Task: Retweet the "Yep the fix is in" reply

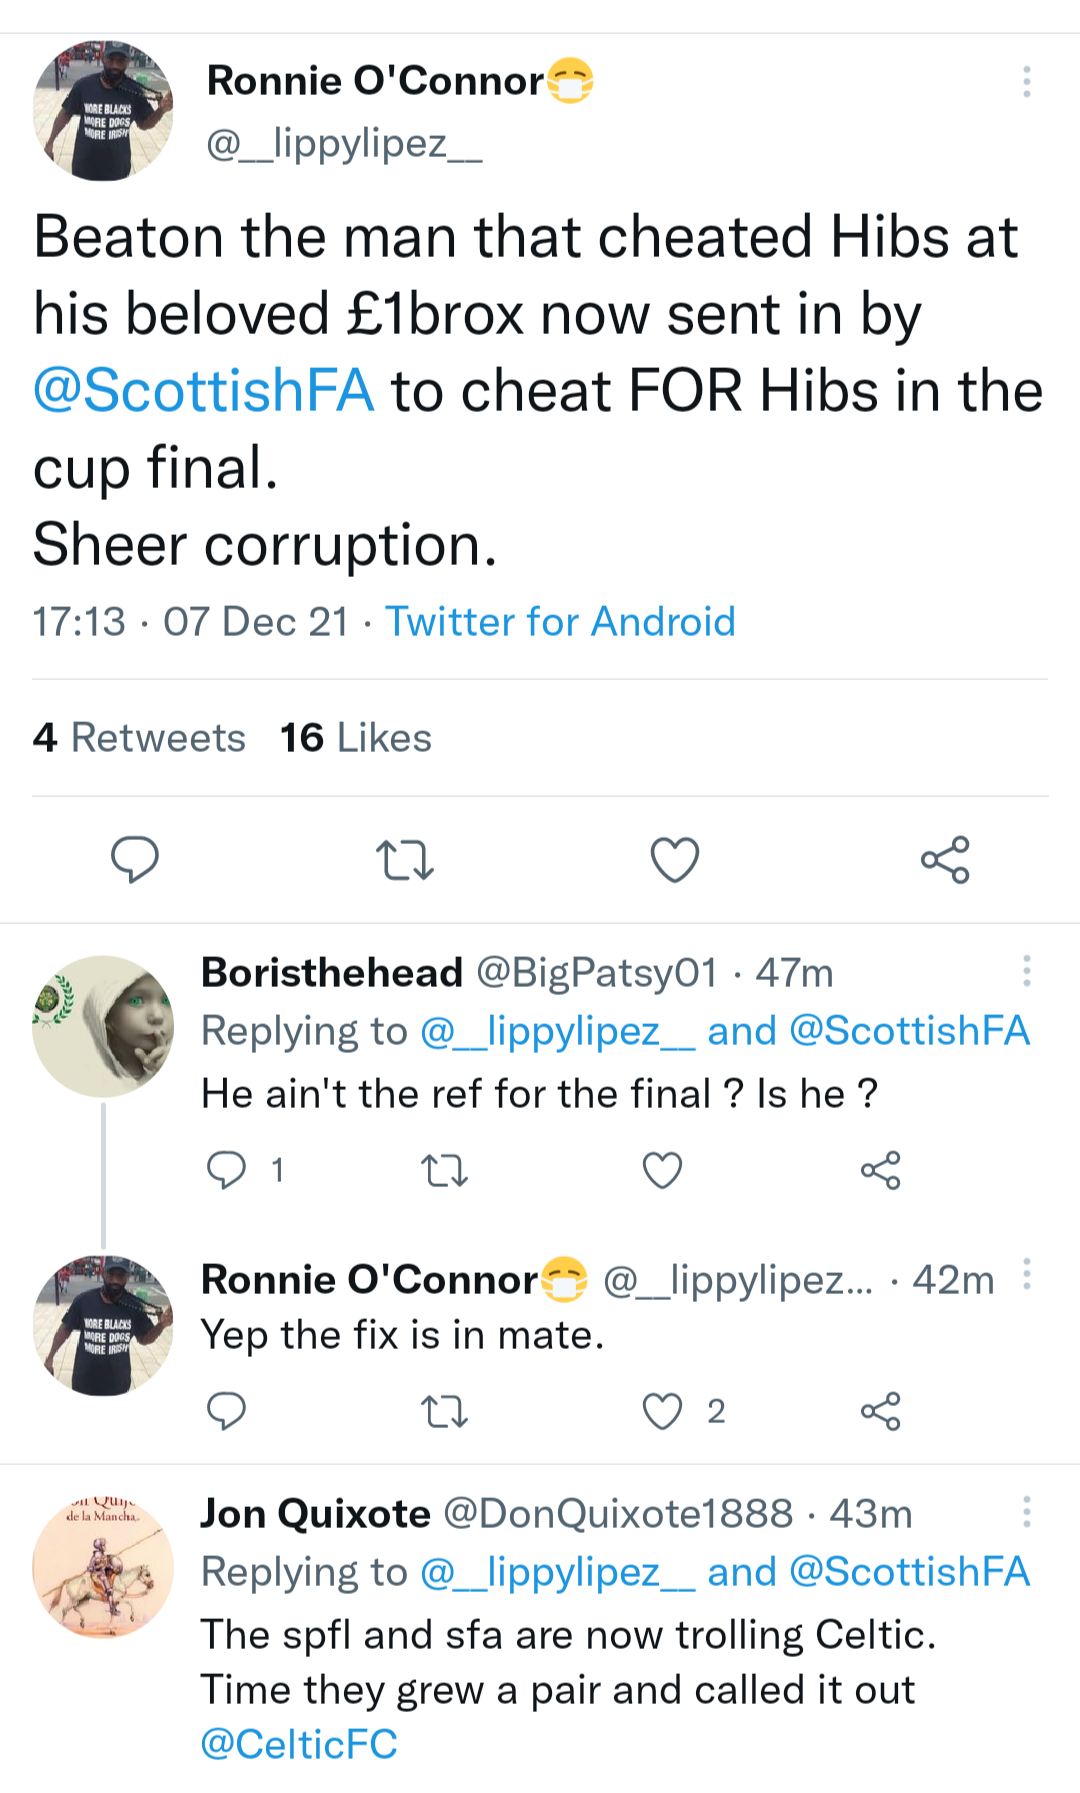Action: 444,1411
